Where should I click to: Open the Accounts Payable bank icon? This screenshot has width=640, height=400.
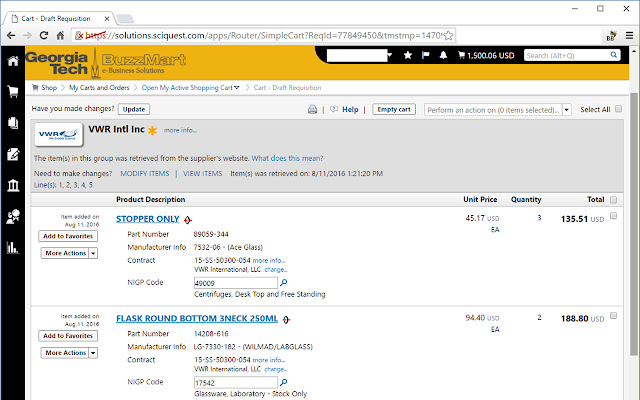pyautogui.click(x=13, y=185)
